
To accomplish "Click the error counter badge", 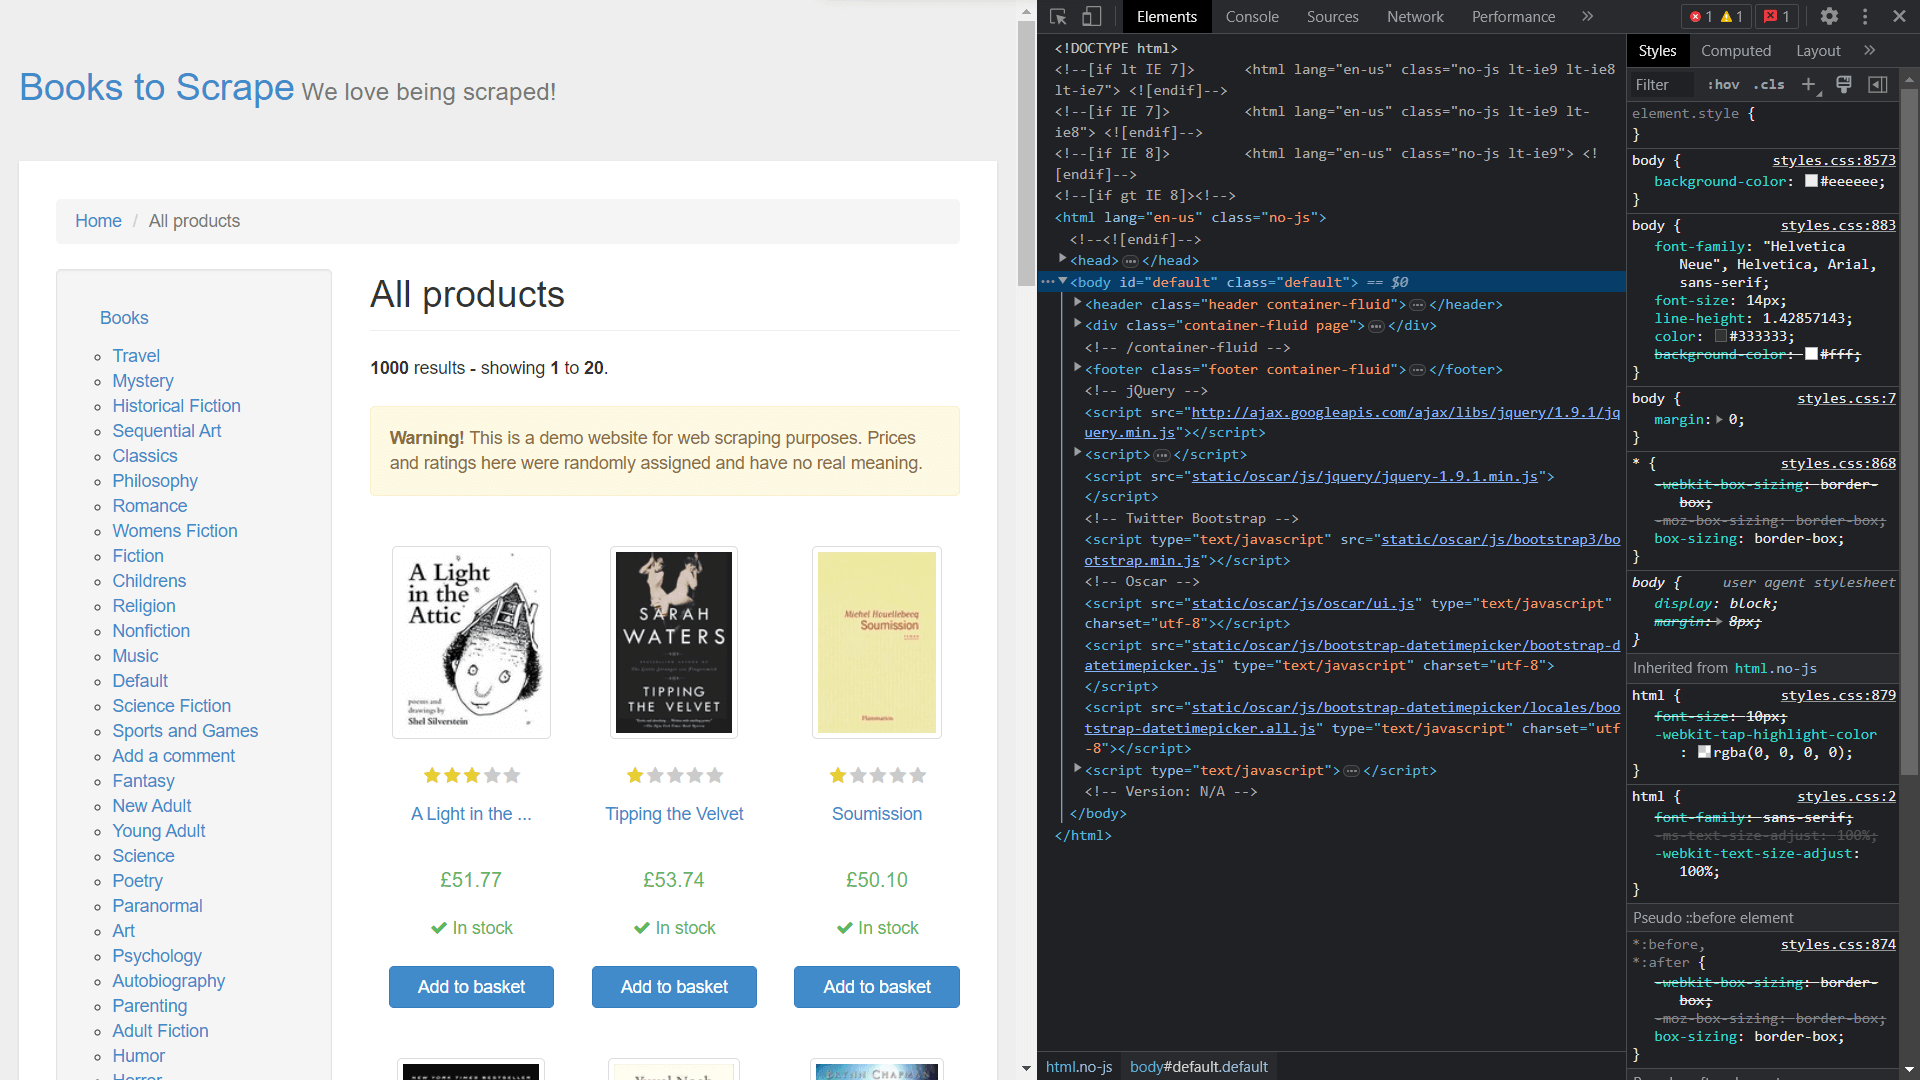I will [x=1703, y=17].
